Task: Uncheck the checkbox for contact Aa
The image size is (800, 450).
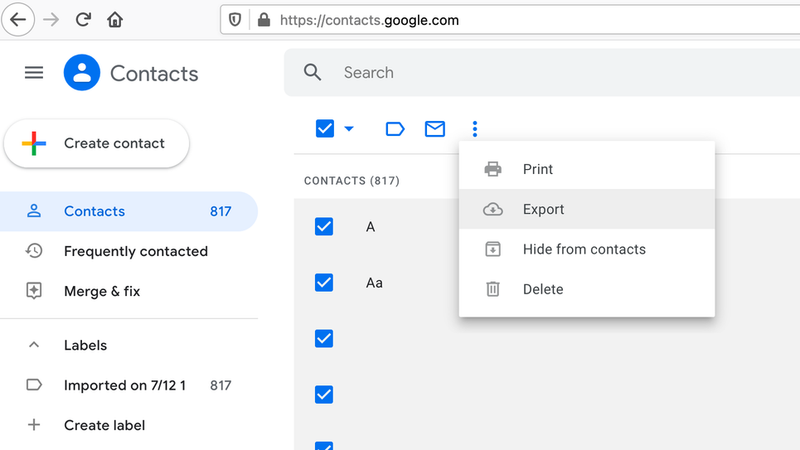Action: (x=324, y=283)
